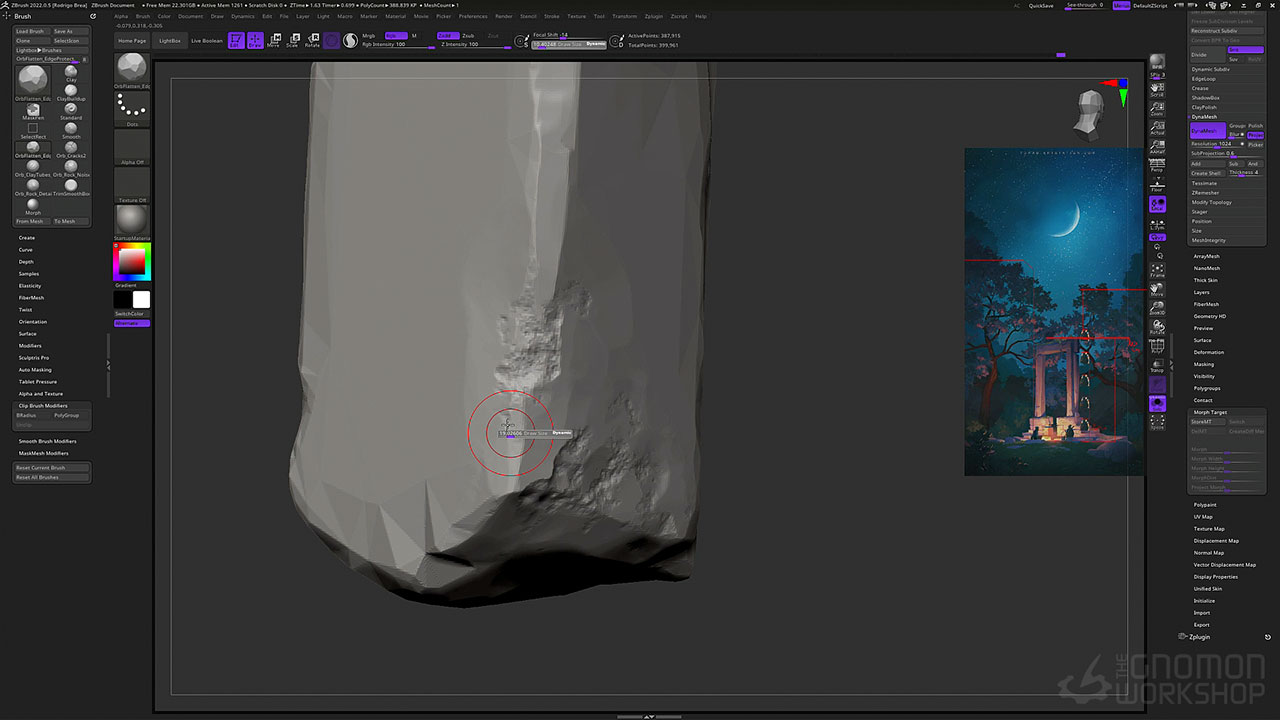Toggle Zadd sculpt mode
Screen dimensions: 1280x720
tap(447, 36)
